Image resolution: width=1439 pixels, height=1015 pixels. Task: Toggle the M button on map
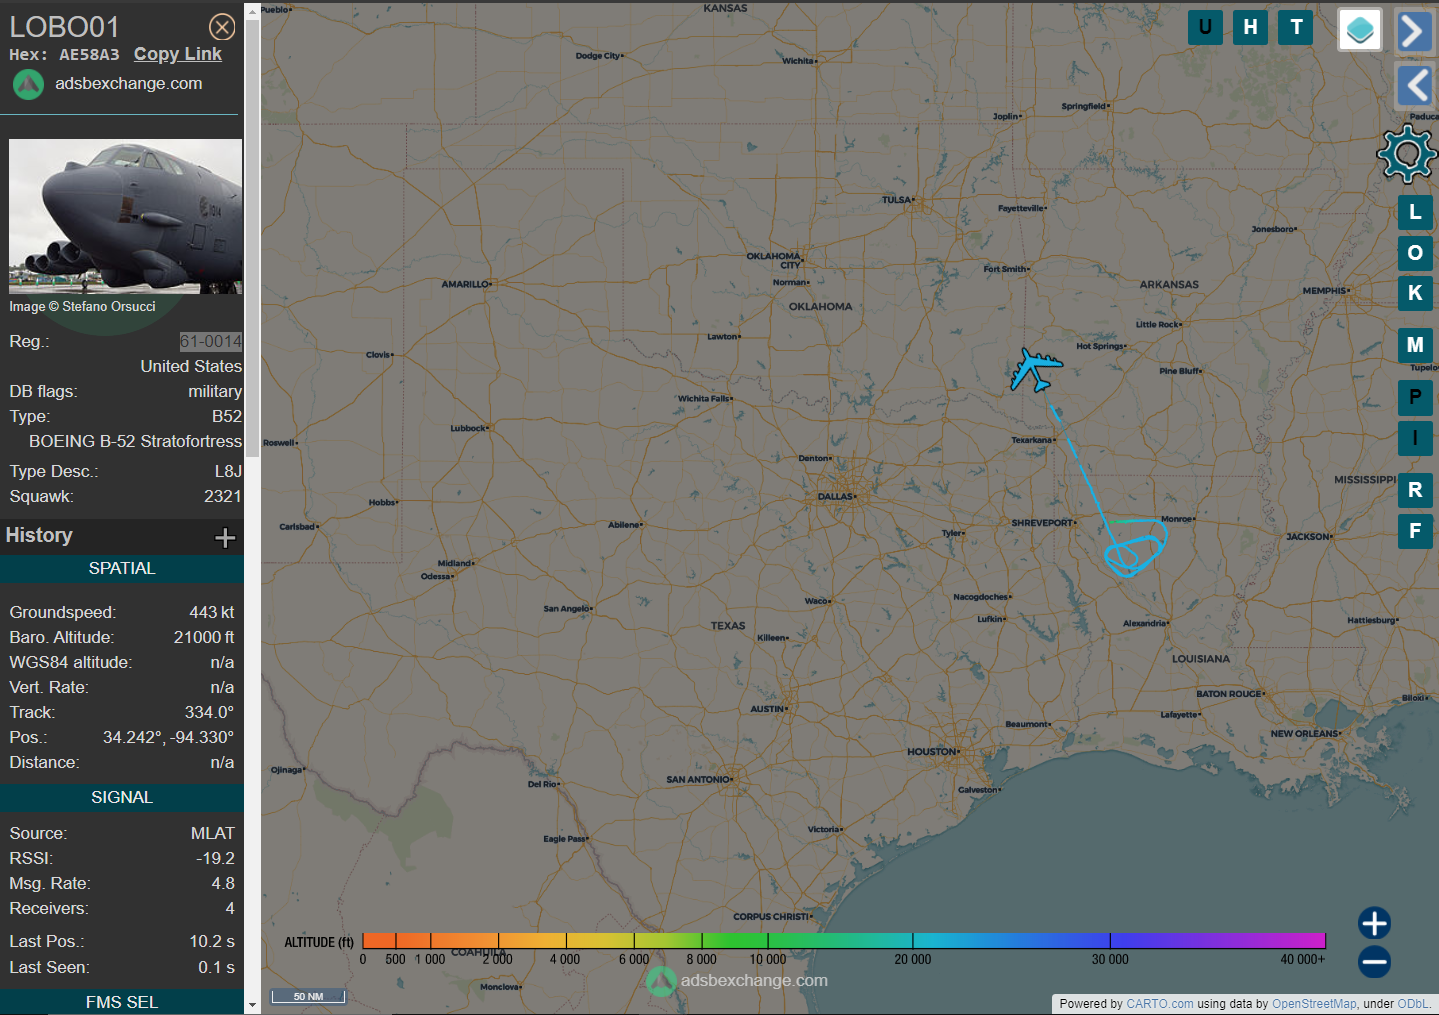1415,345
